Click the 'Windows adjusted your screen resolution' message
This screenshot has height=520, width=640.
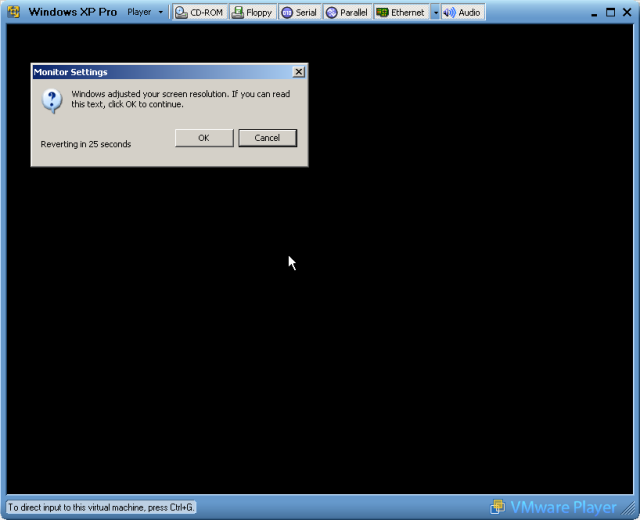click(x=181, y=99)
